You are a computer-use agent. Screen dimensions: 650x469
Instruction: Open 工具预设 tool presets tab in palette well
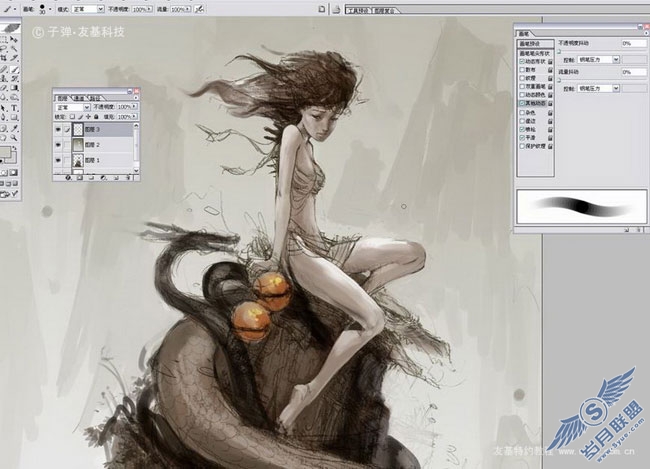[359, 10]
